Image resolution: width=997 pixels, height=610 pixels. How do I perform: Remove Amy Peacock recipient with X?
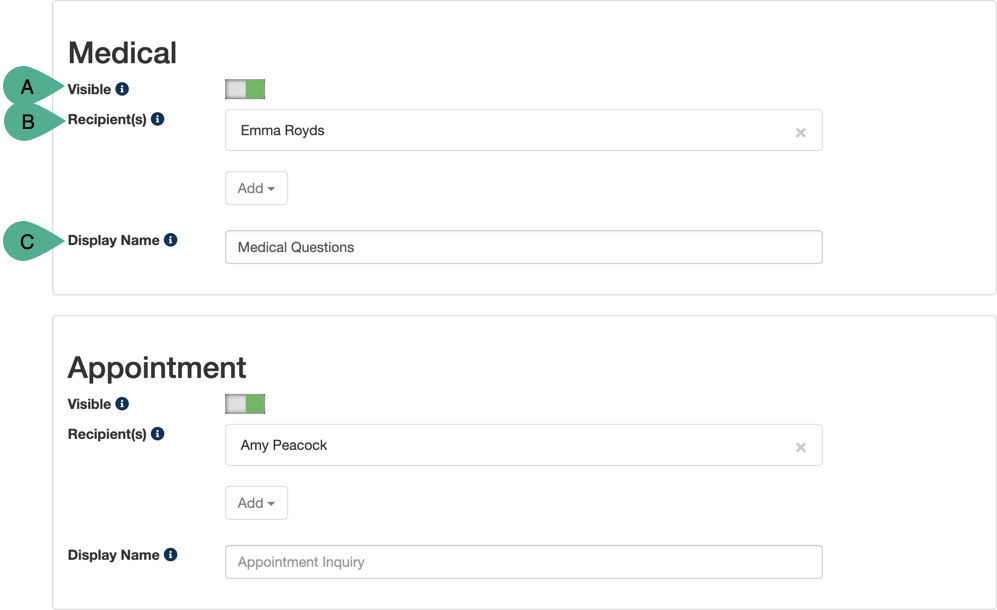[x=800, y=447]
